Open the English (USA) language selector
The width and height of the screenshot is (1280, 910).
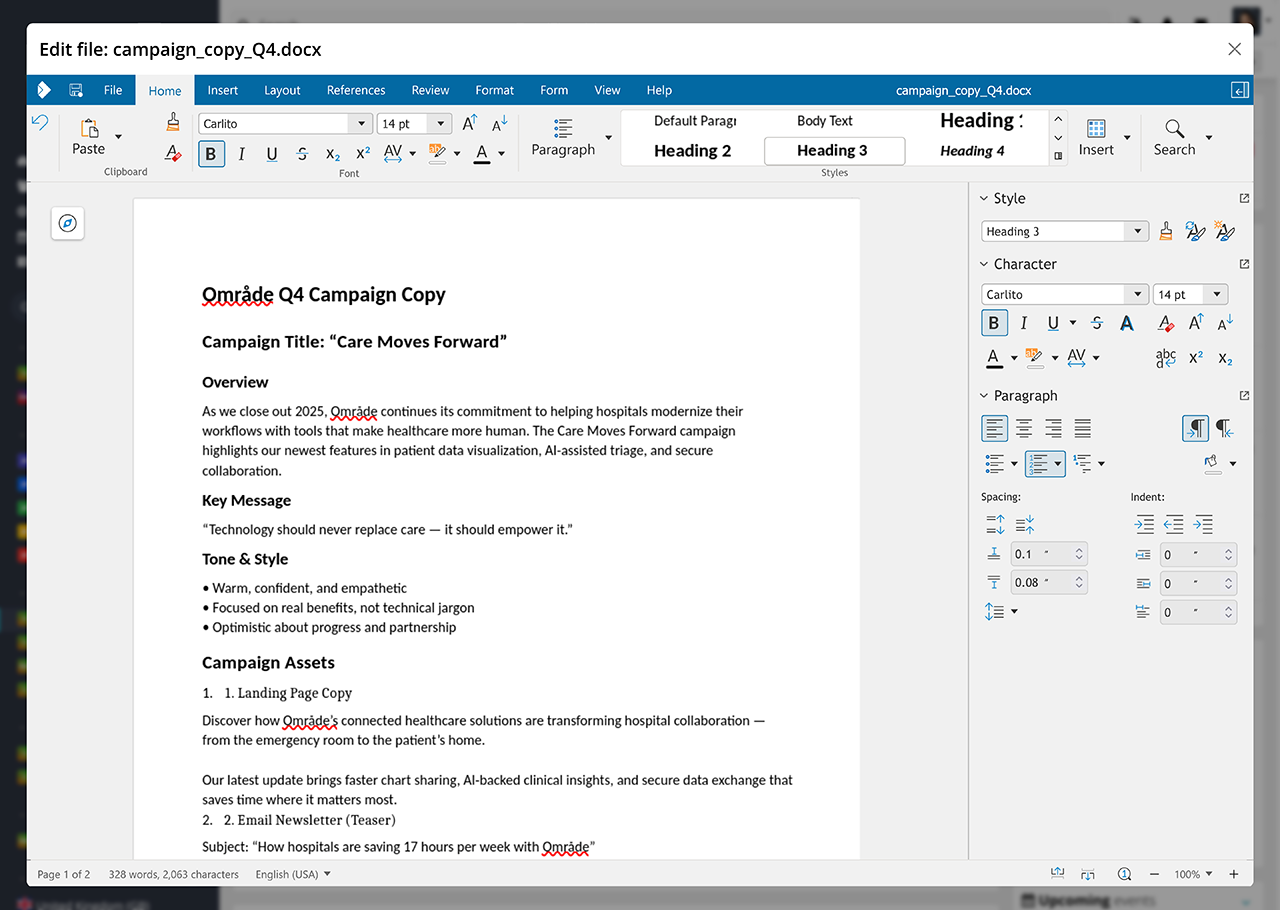point(292,874)
